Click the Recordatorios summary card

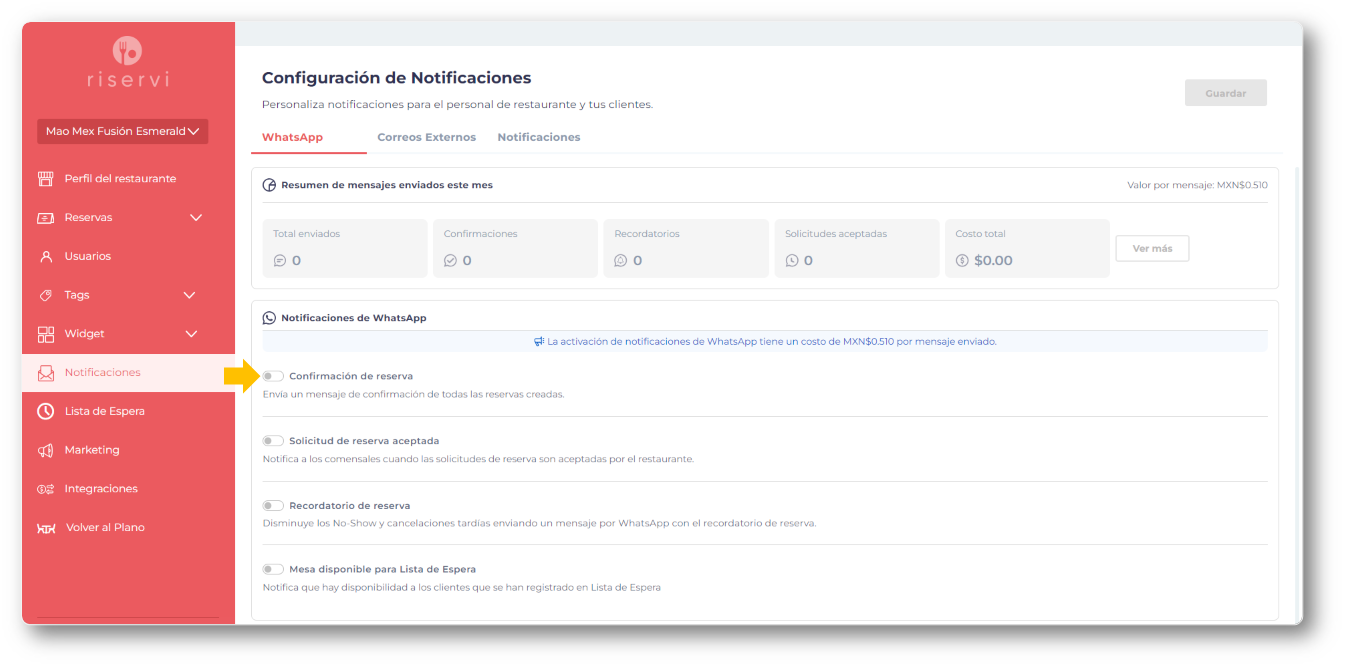tap(686, 248)
